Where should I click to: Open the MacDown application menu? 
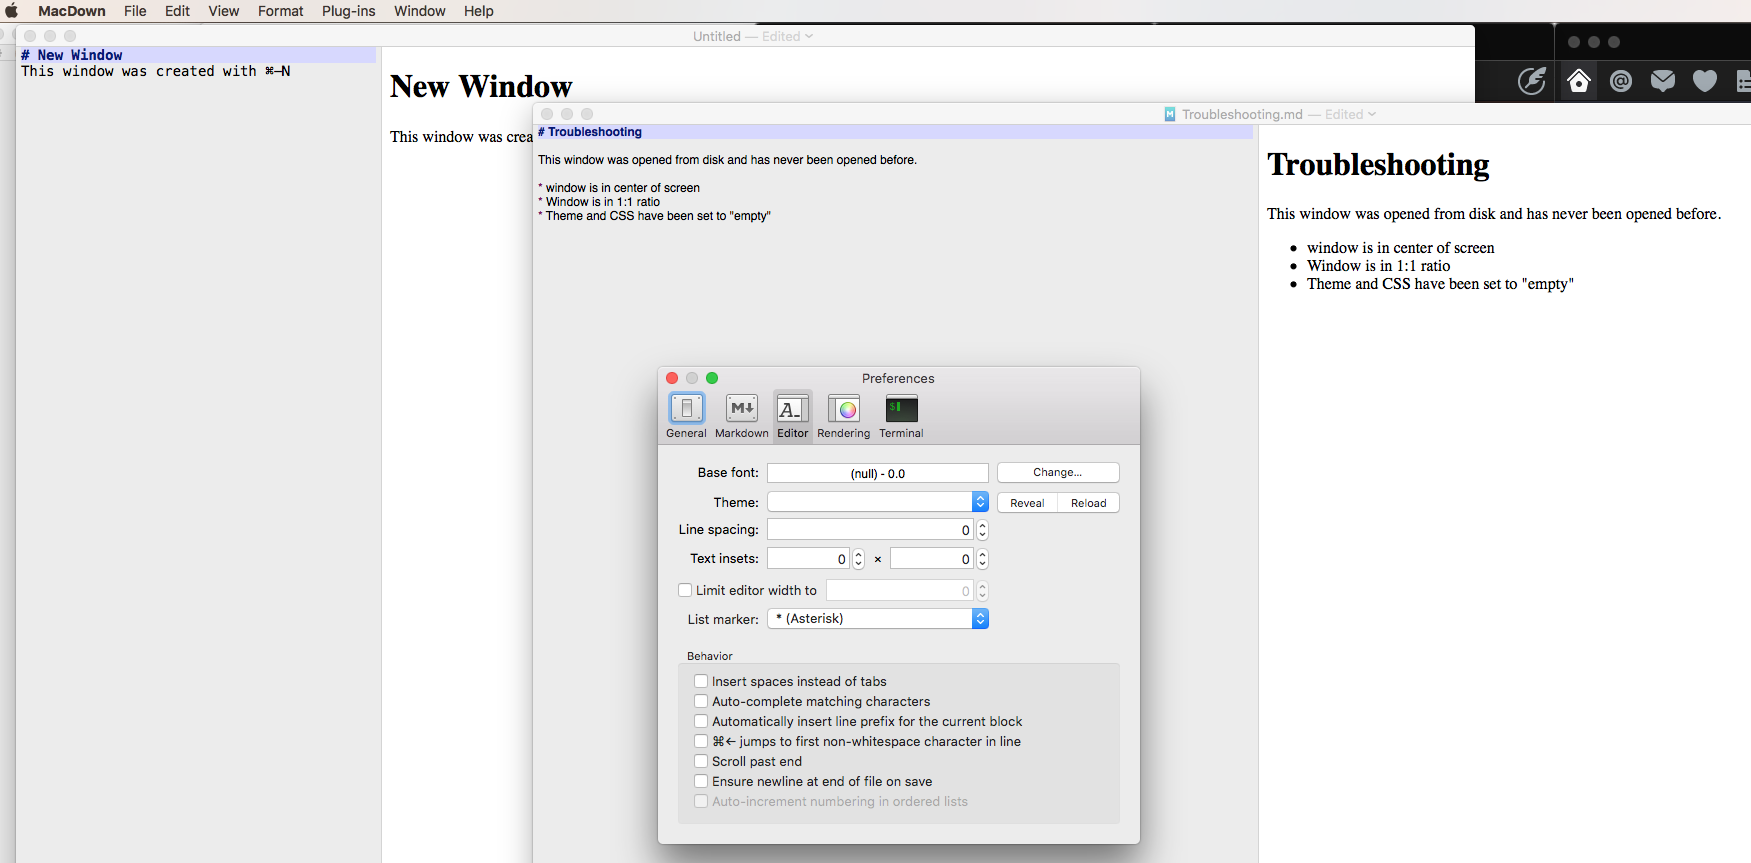pyautogui.click(x=72, y=11)
